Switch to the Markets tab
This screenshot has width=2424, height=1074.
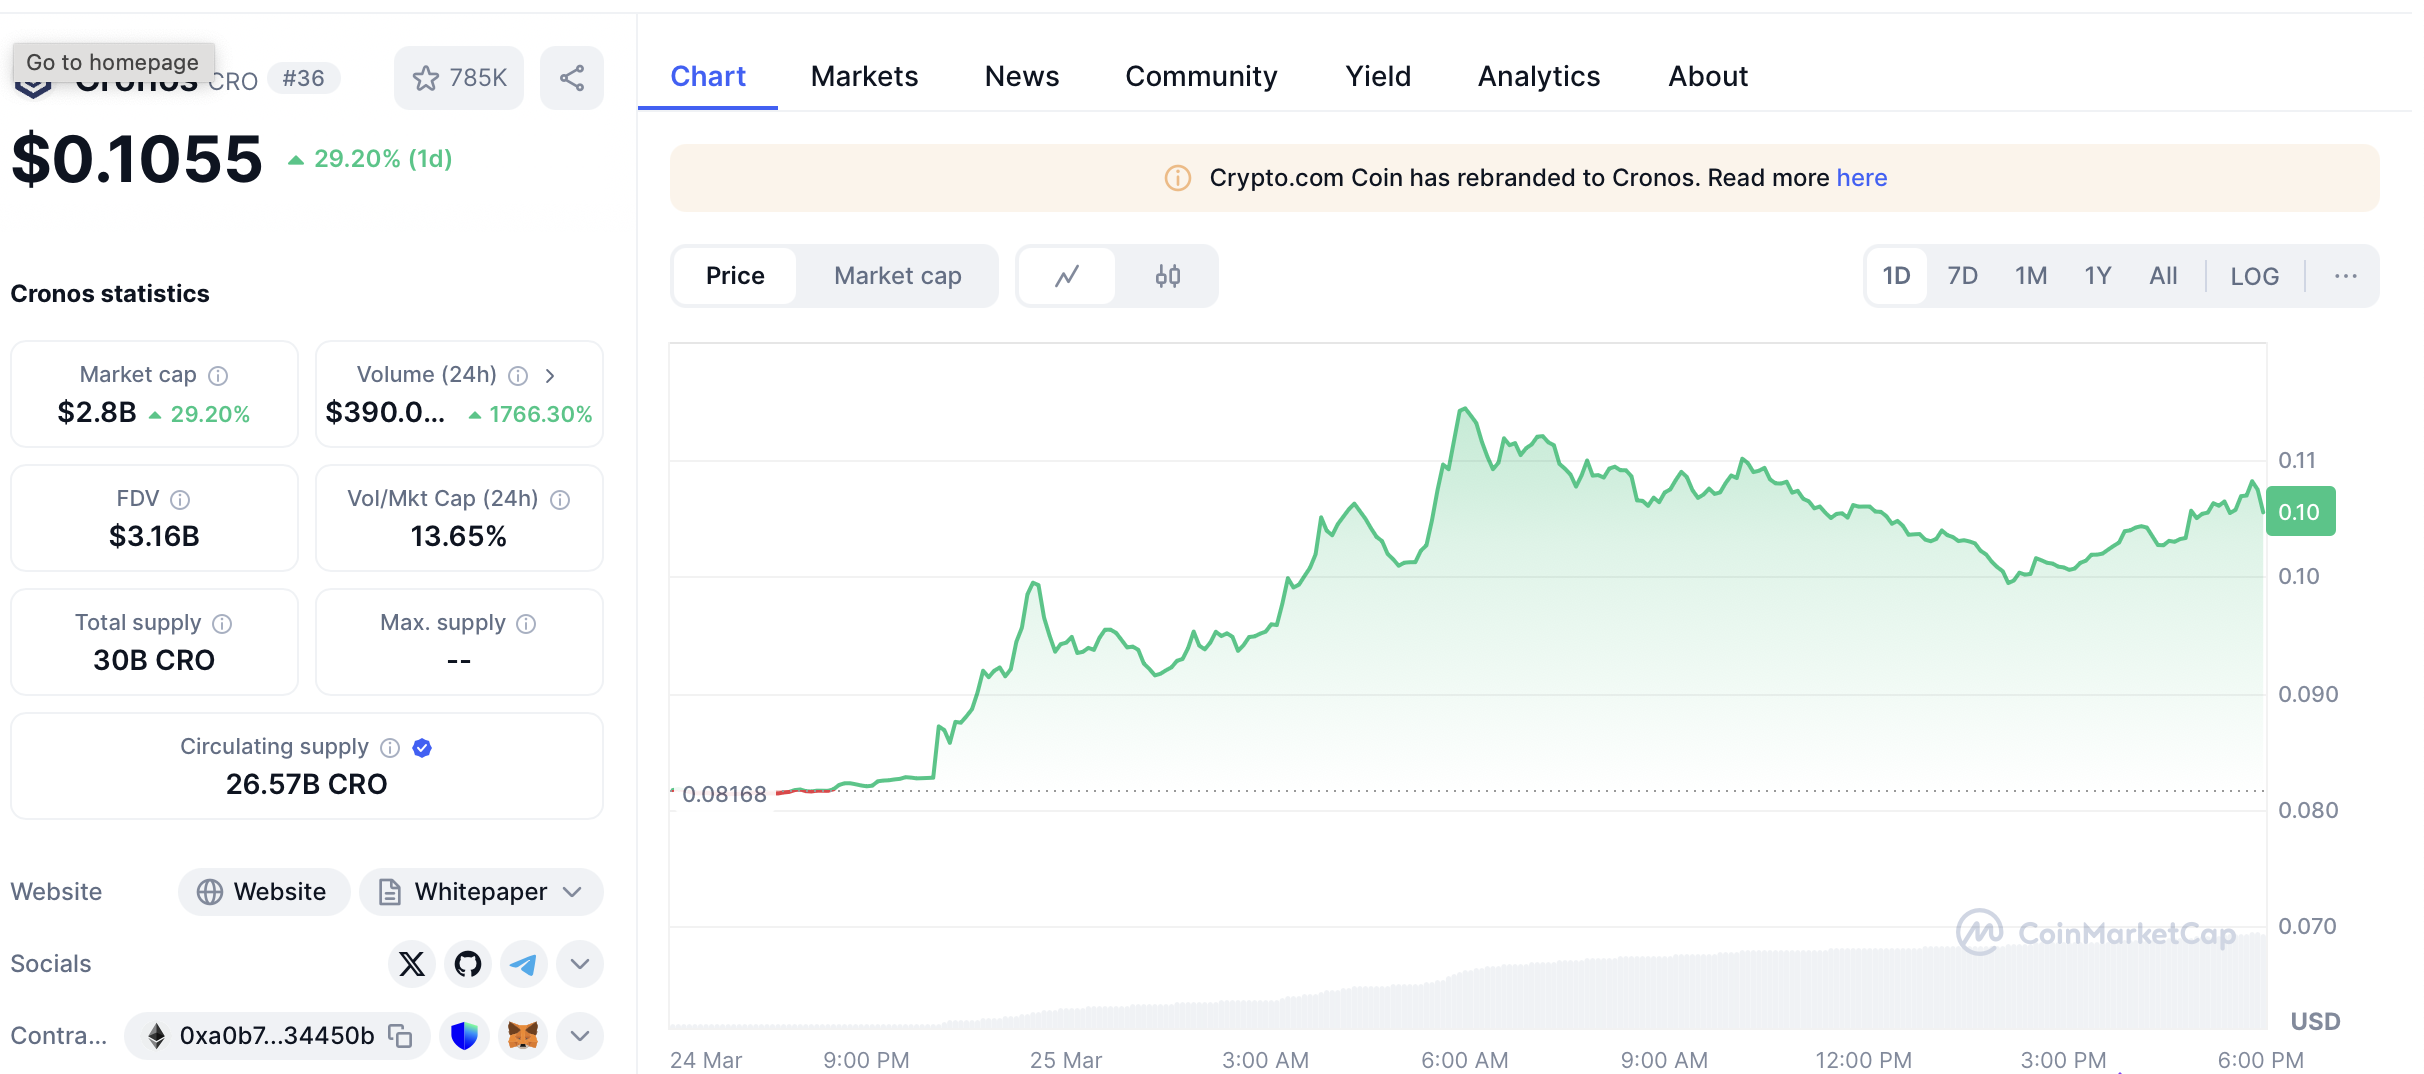pos(864,76)
